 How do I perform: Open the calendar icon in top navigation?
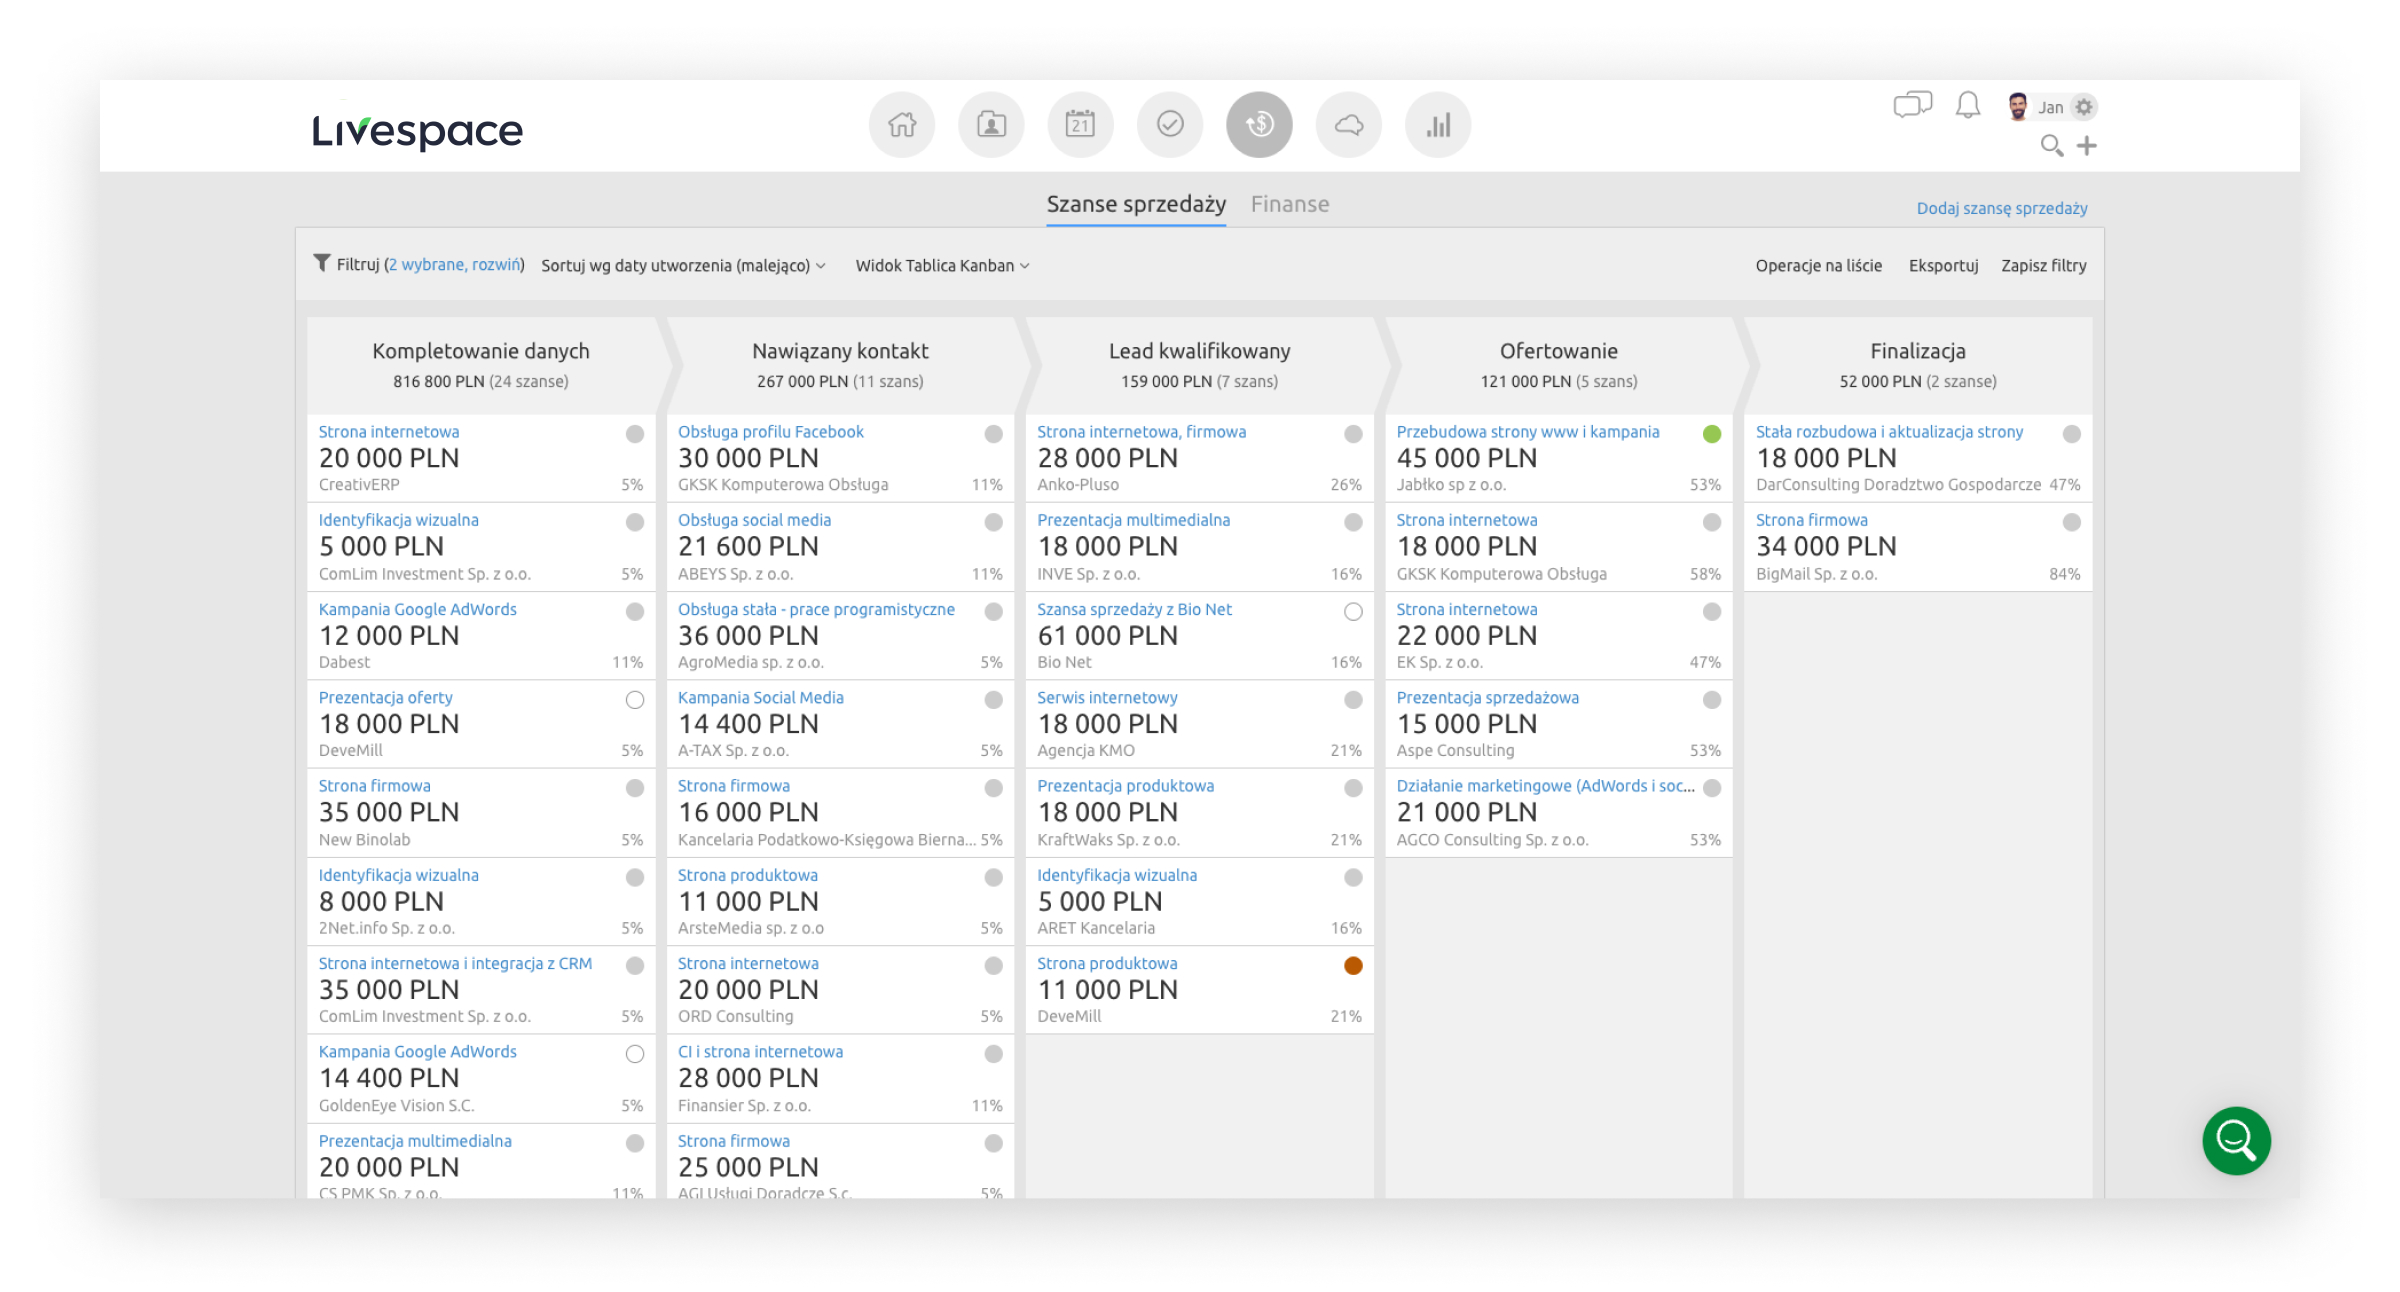(1080, 125)
